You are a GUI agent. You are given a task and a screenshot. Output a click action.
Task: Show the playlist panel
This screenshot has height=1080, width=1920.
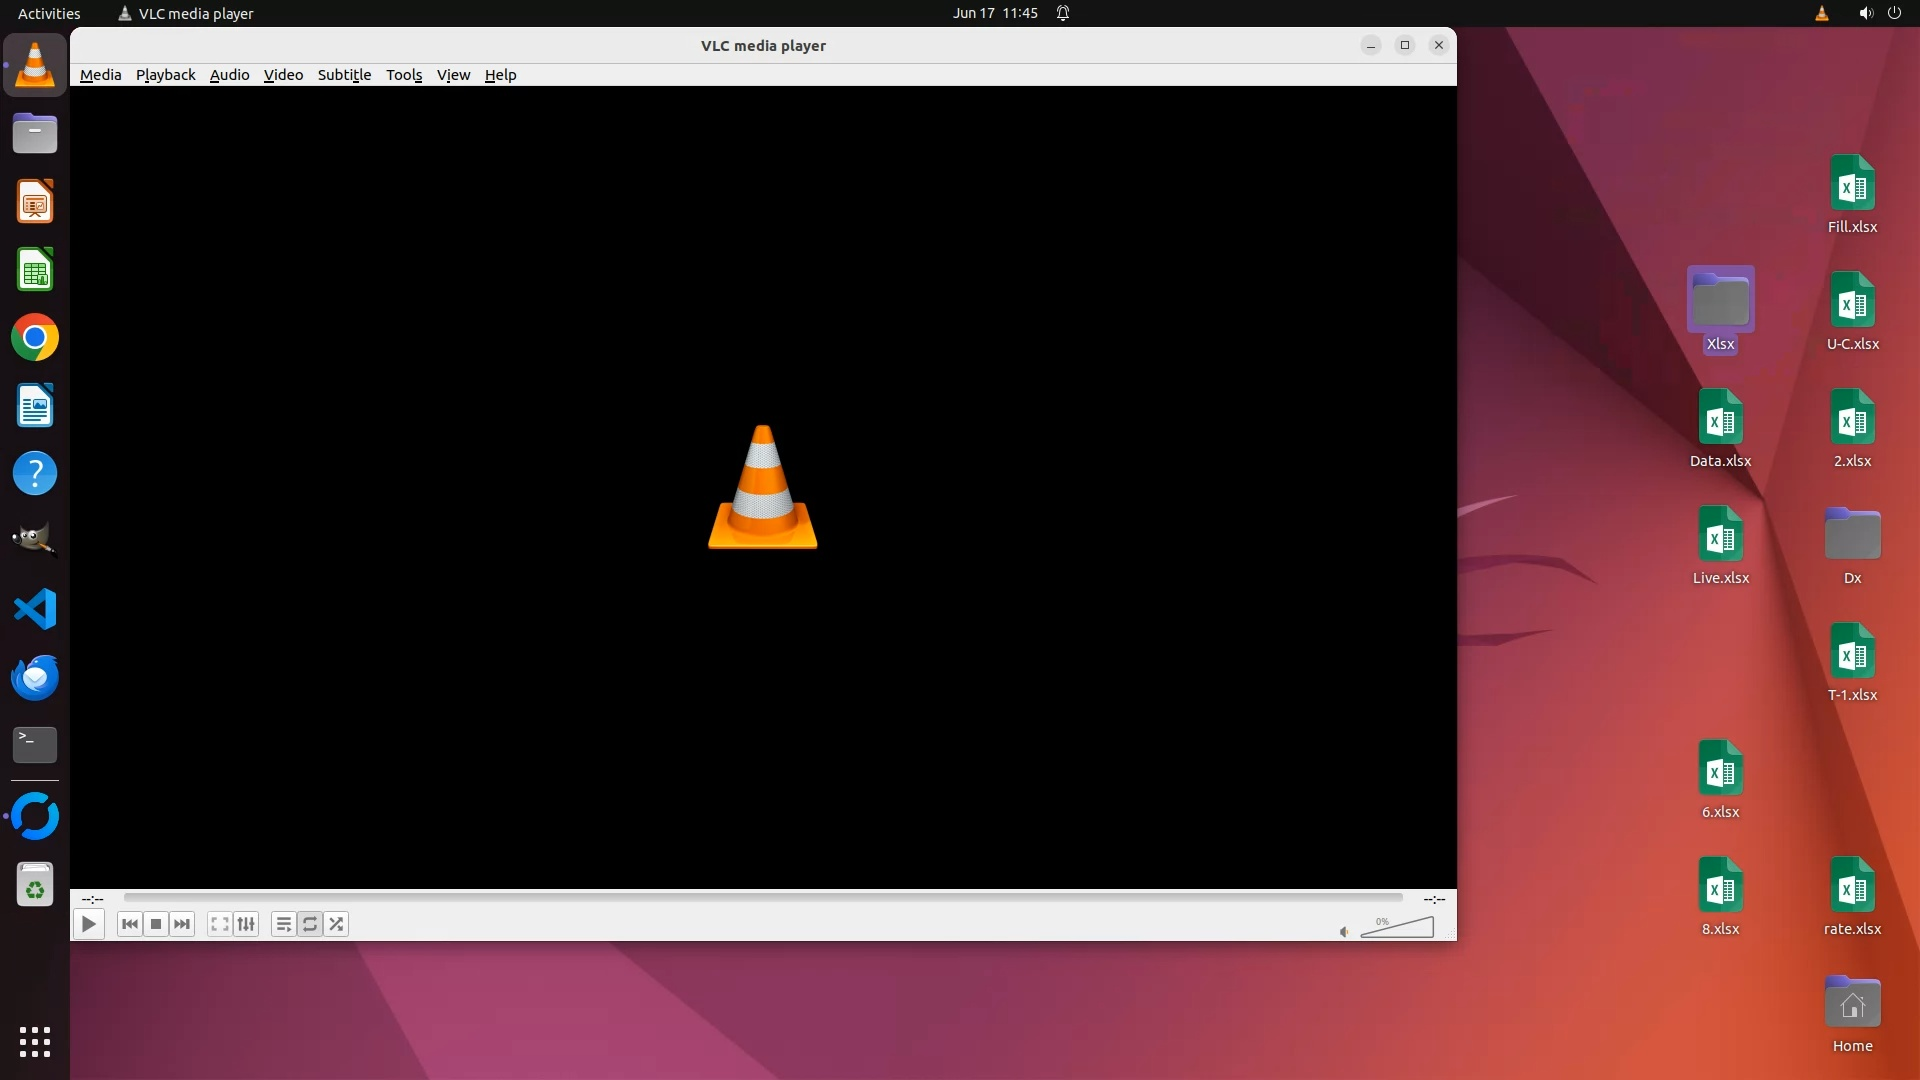284,924
